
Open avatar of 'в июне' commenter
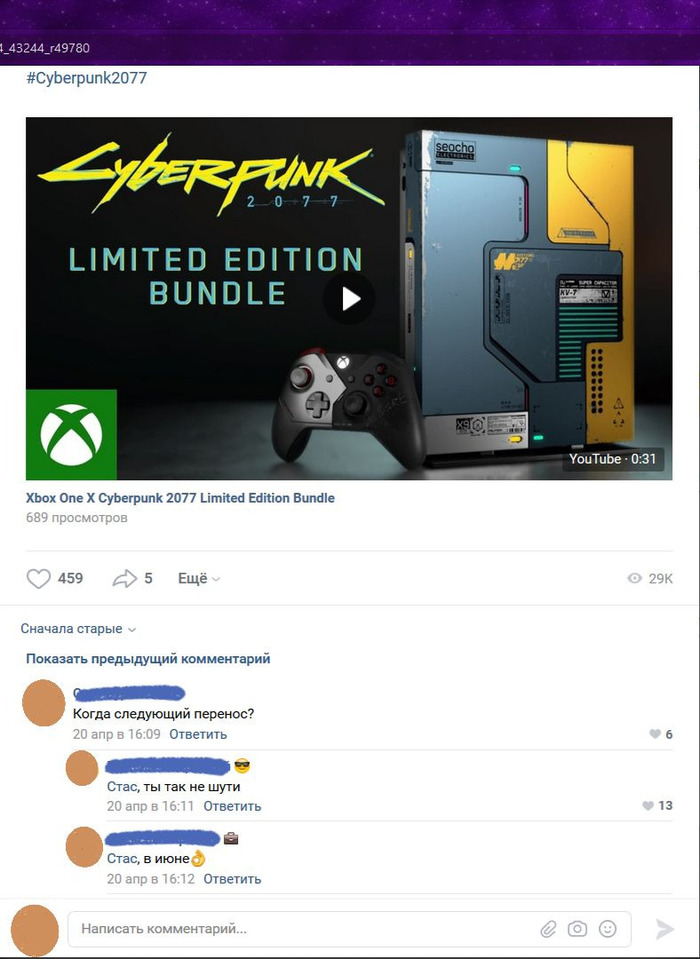[84, 847]
